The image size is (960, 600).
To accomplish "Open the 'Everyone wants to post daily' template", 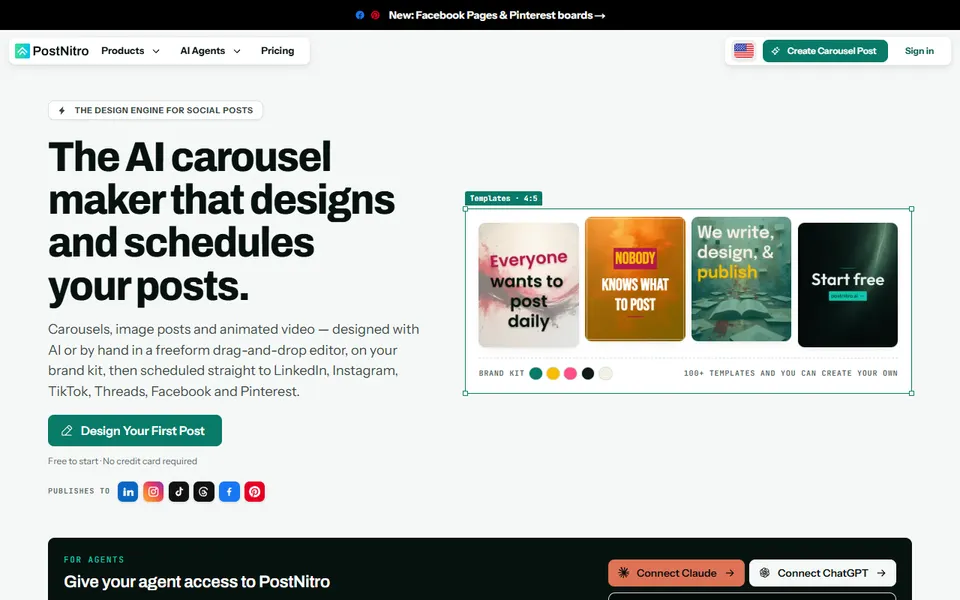I will coord(528,285).
